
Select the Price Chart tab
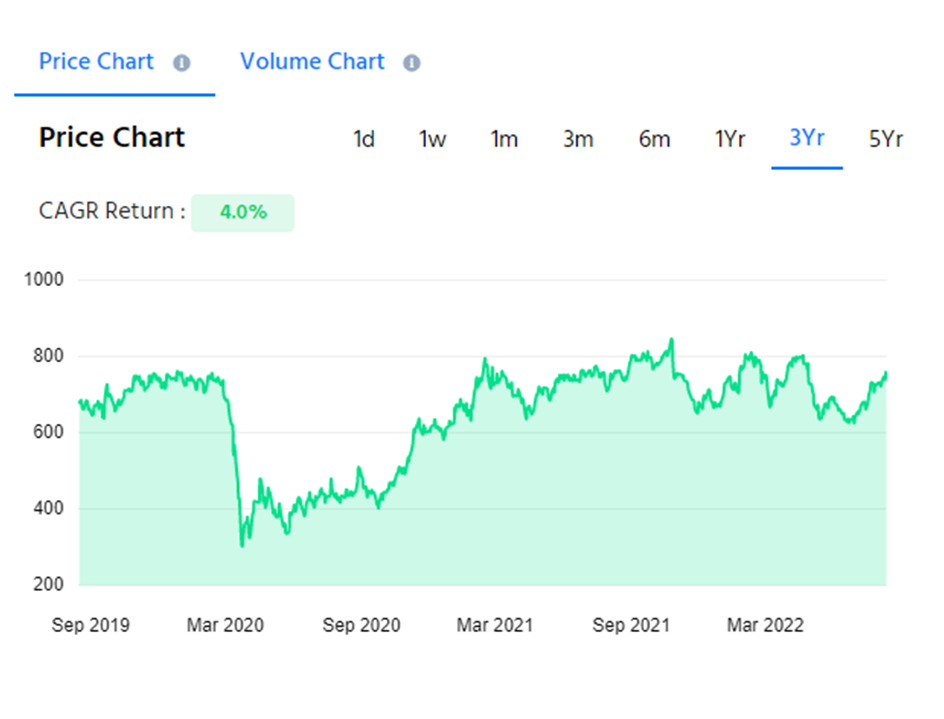pos(96,62)
